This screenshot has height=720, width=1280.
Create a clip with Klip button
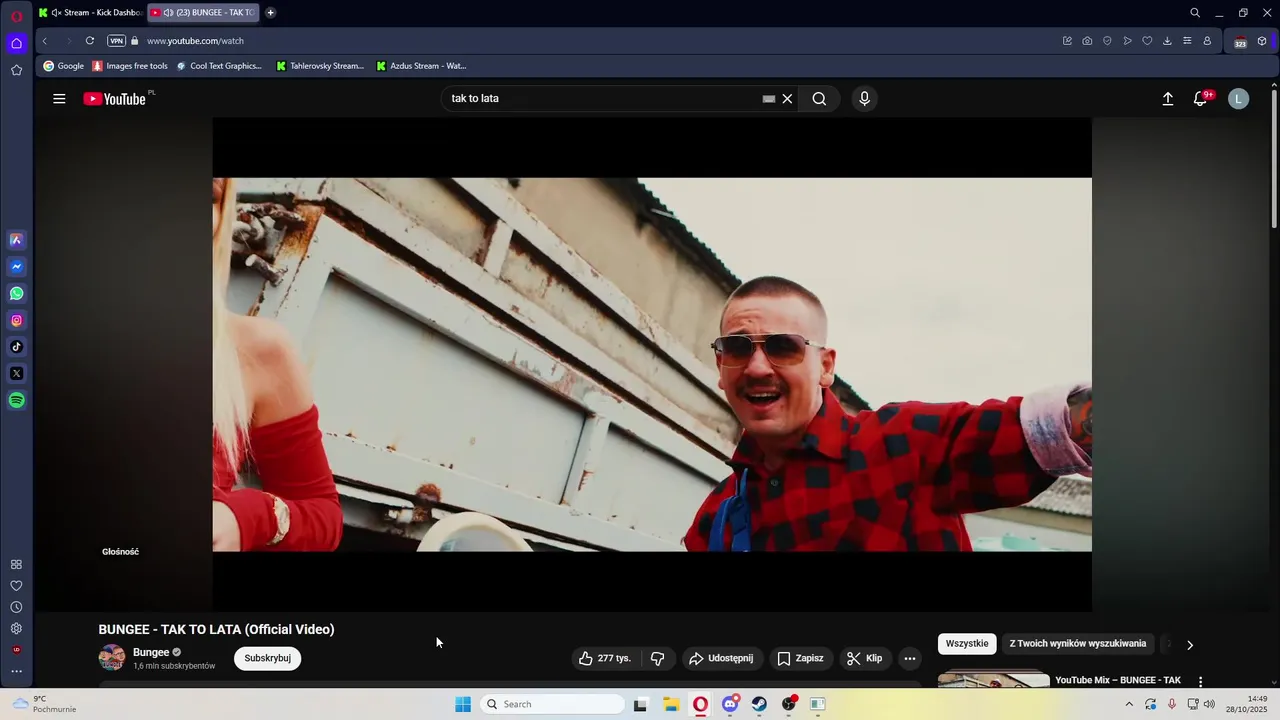click(x=865, y=658)
